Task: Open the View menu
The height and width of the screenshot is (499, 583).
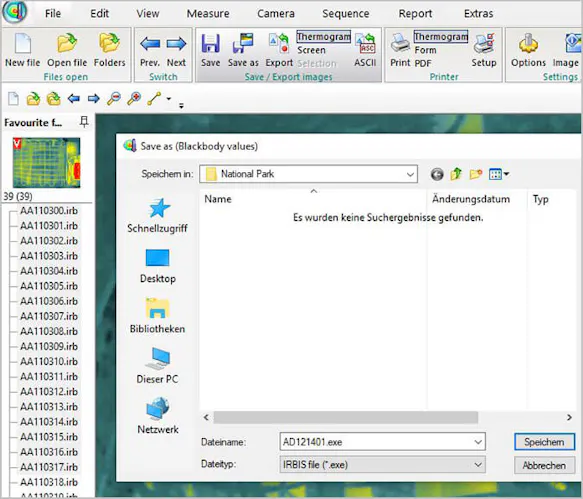Action: (148, 14)
